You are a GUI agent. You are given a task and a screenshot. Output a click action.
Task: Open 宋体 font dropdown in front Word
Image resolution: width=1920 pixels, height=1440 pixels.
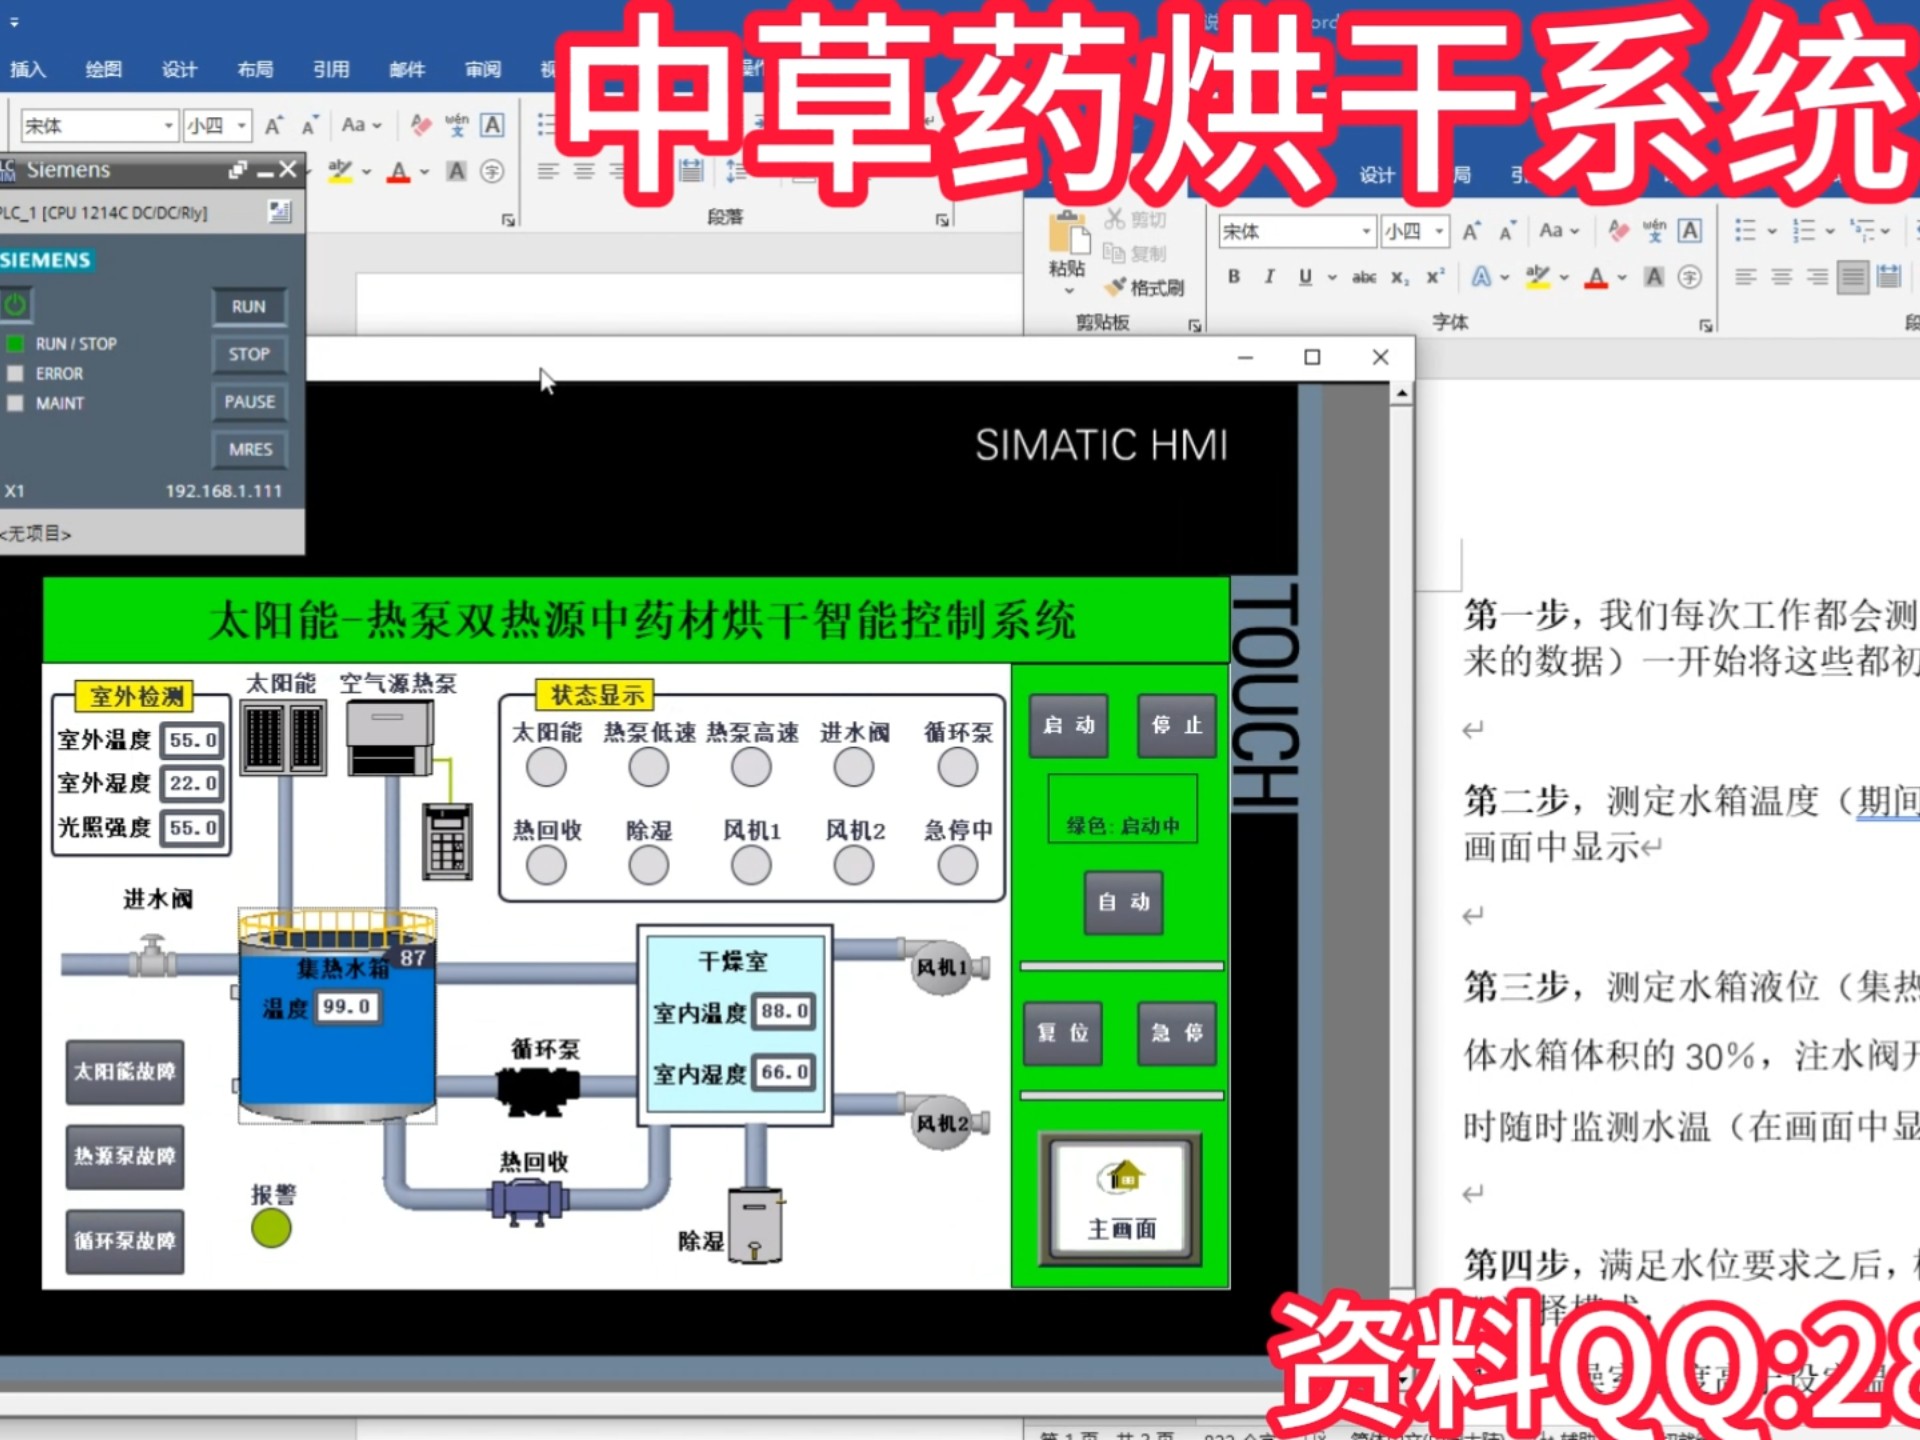tap(1366, 232)
